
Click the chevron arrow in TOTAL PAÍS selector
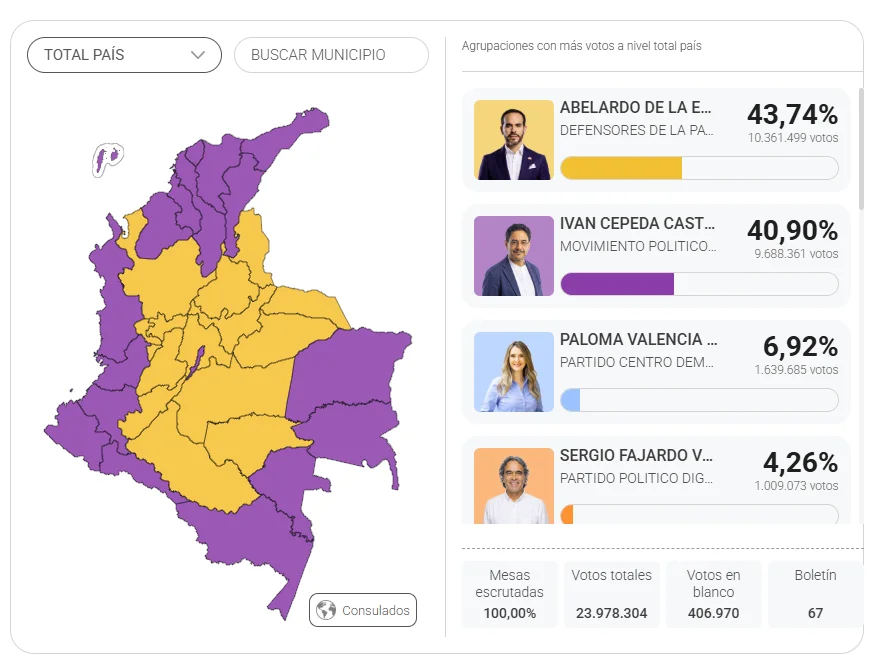click(198, 55)
